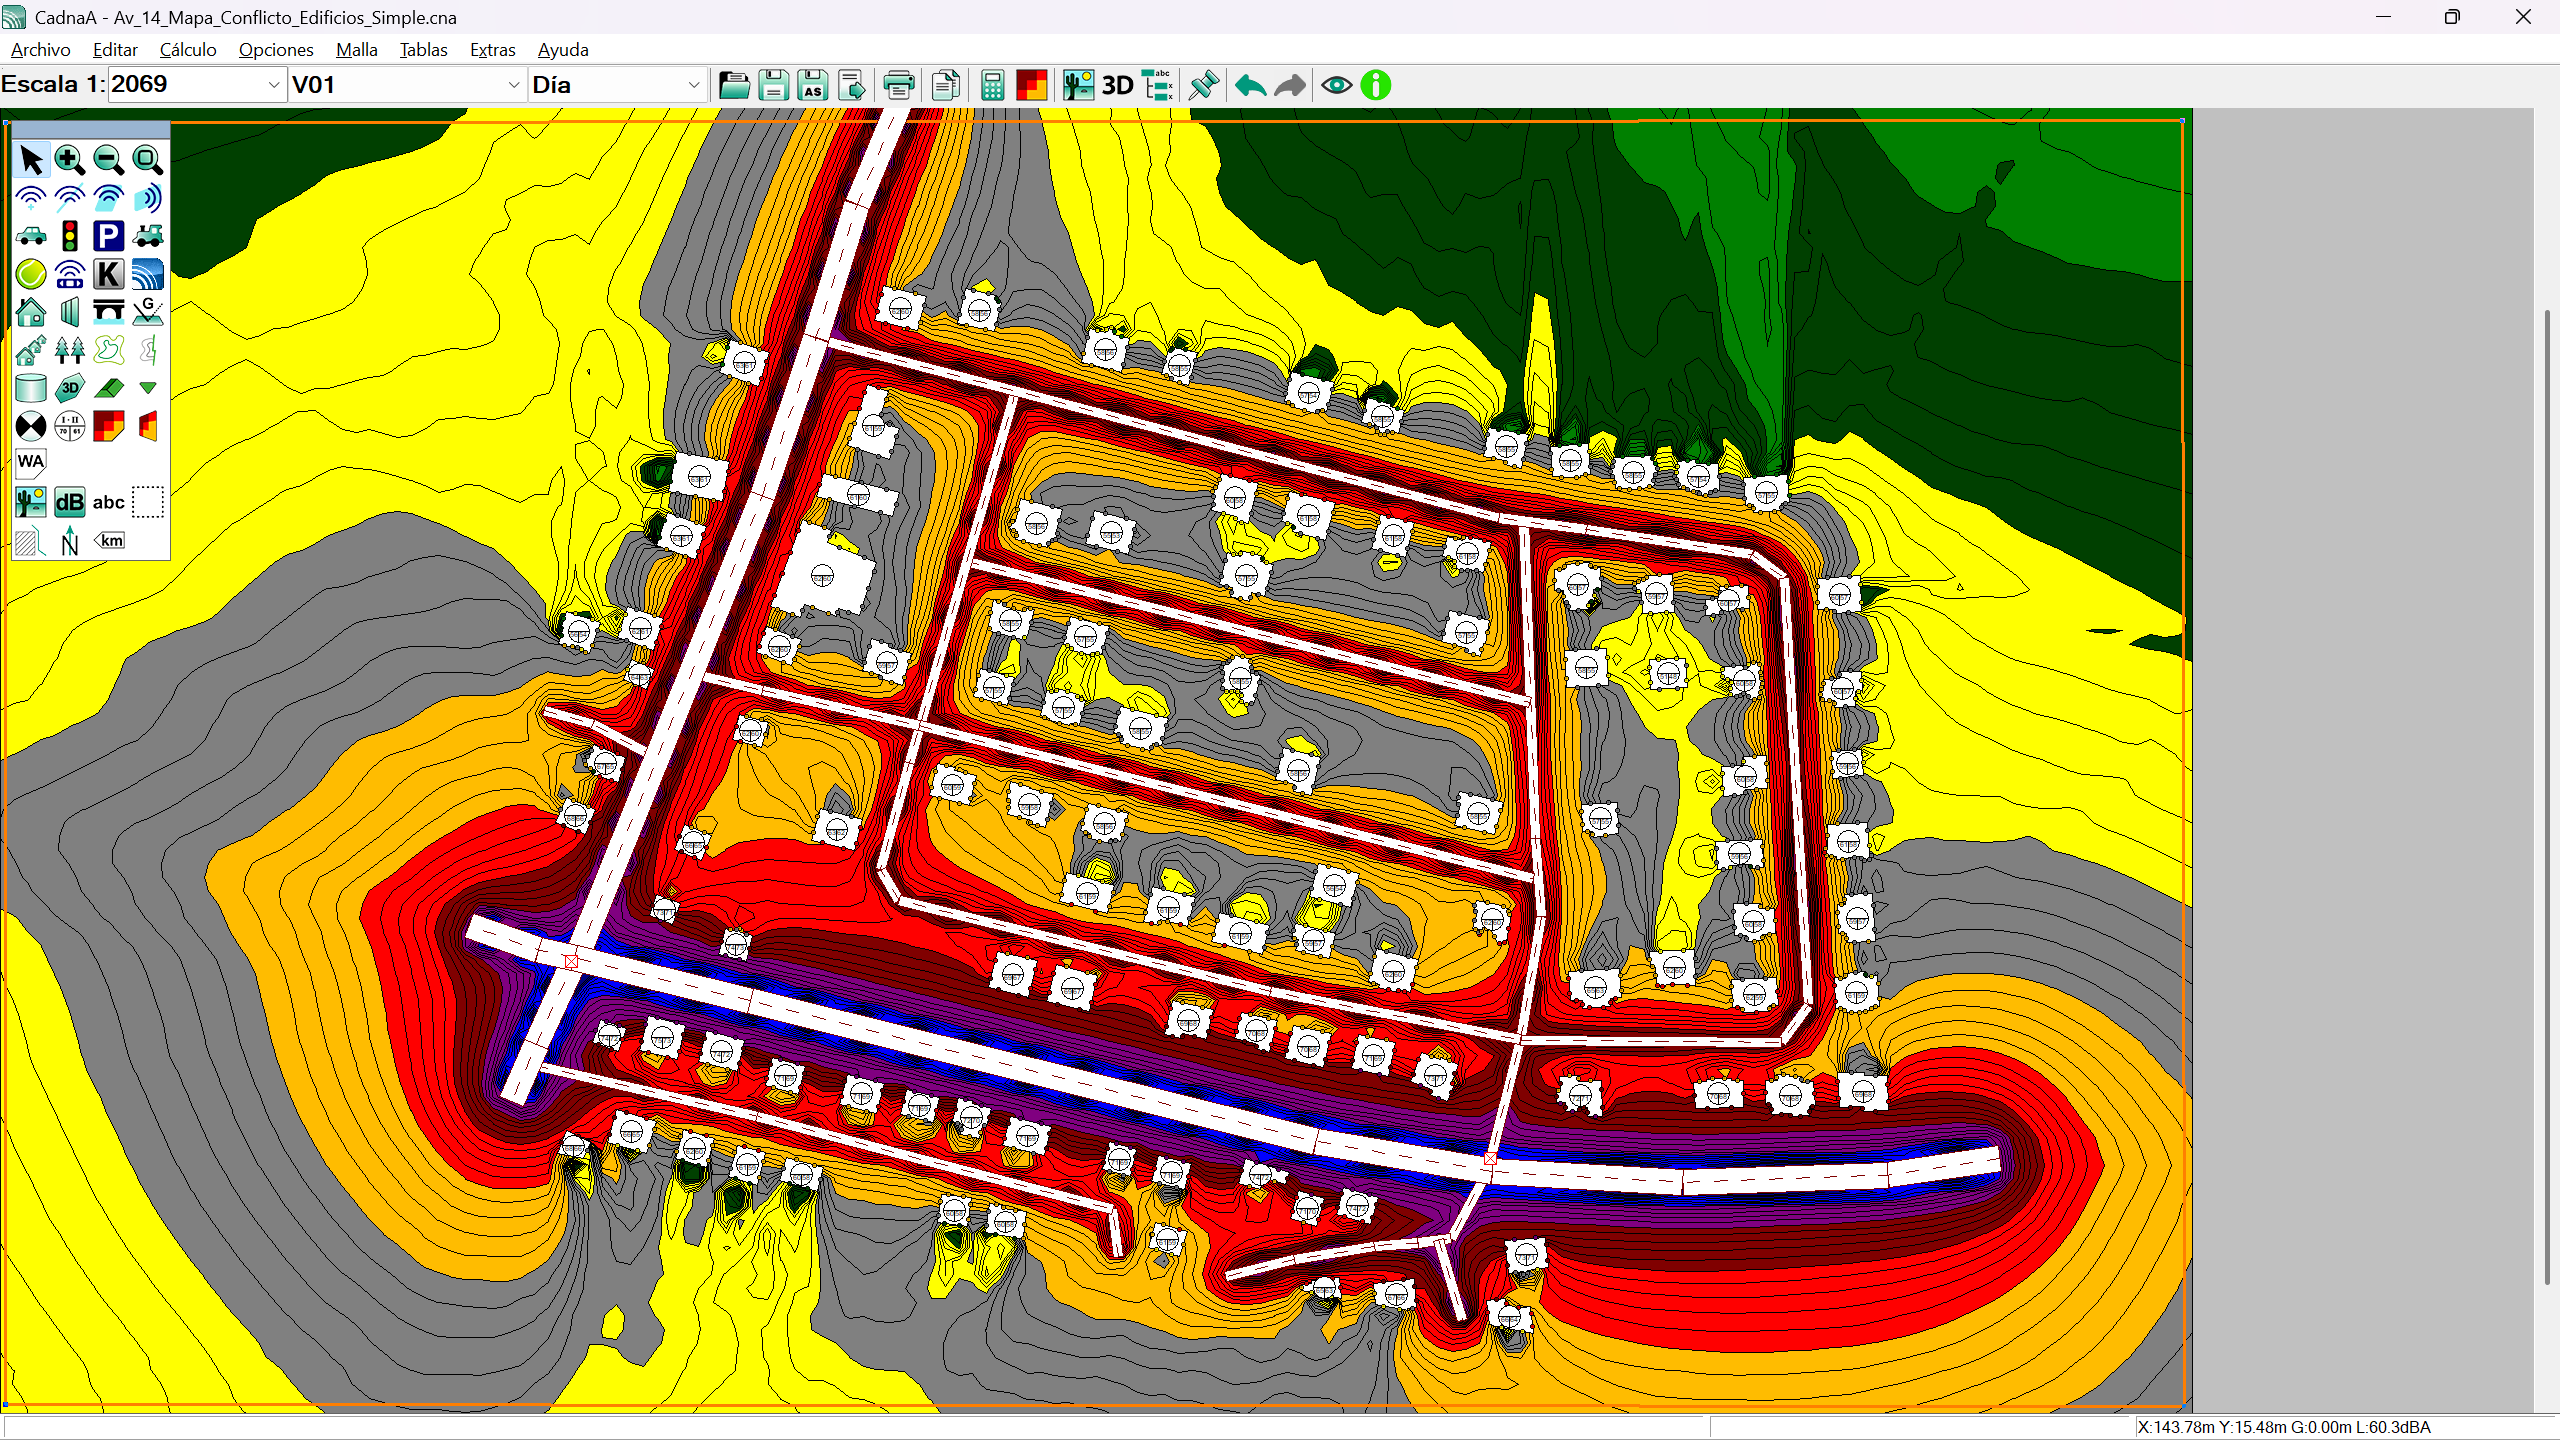Screen dimensions: 2560x1440
Task: Insert a north arrow symbol
Action: pyautogui.click(x=70, y=541)
